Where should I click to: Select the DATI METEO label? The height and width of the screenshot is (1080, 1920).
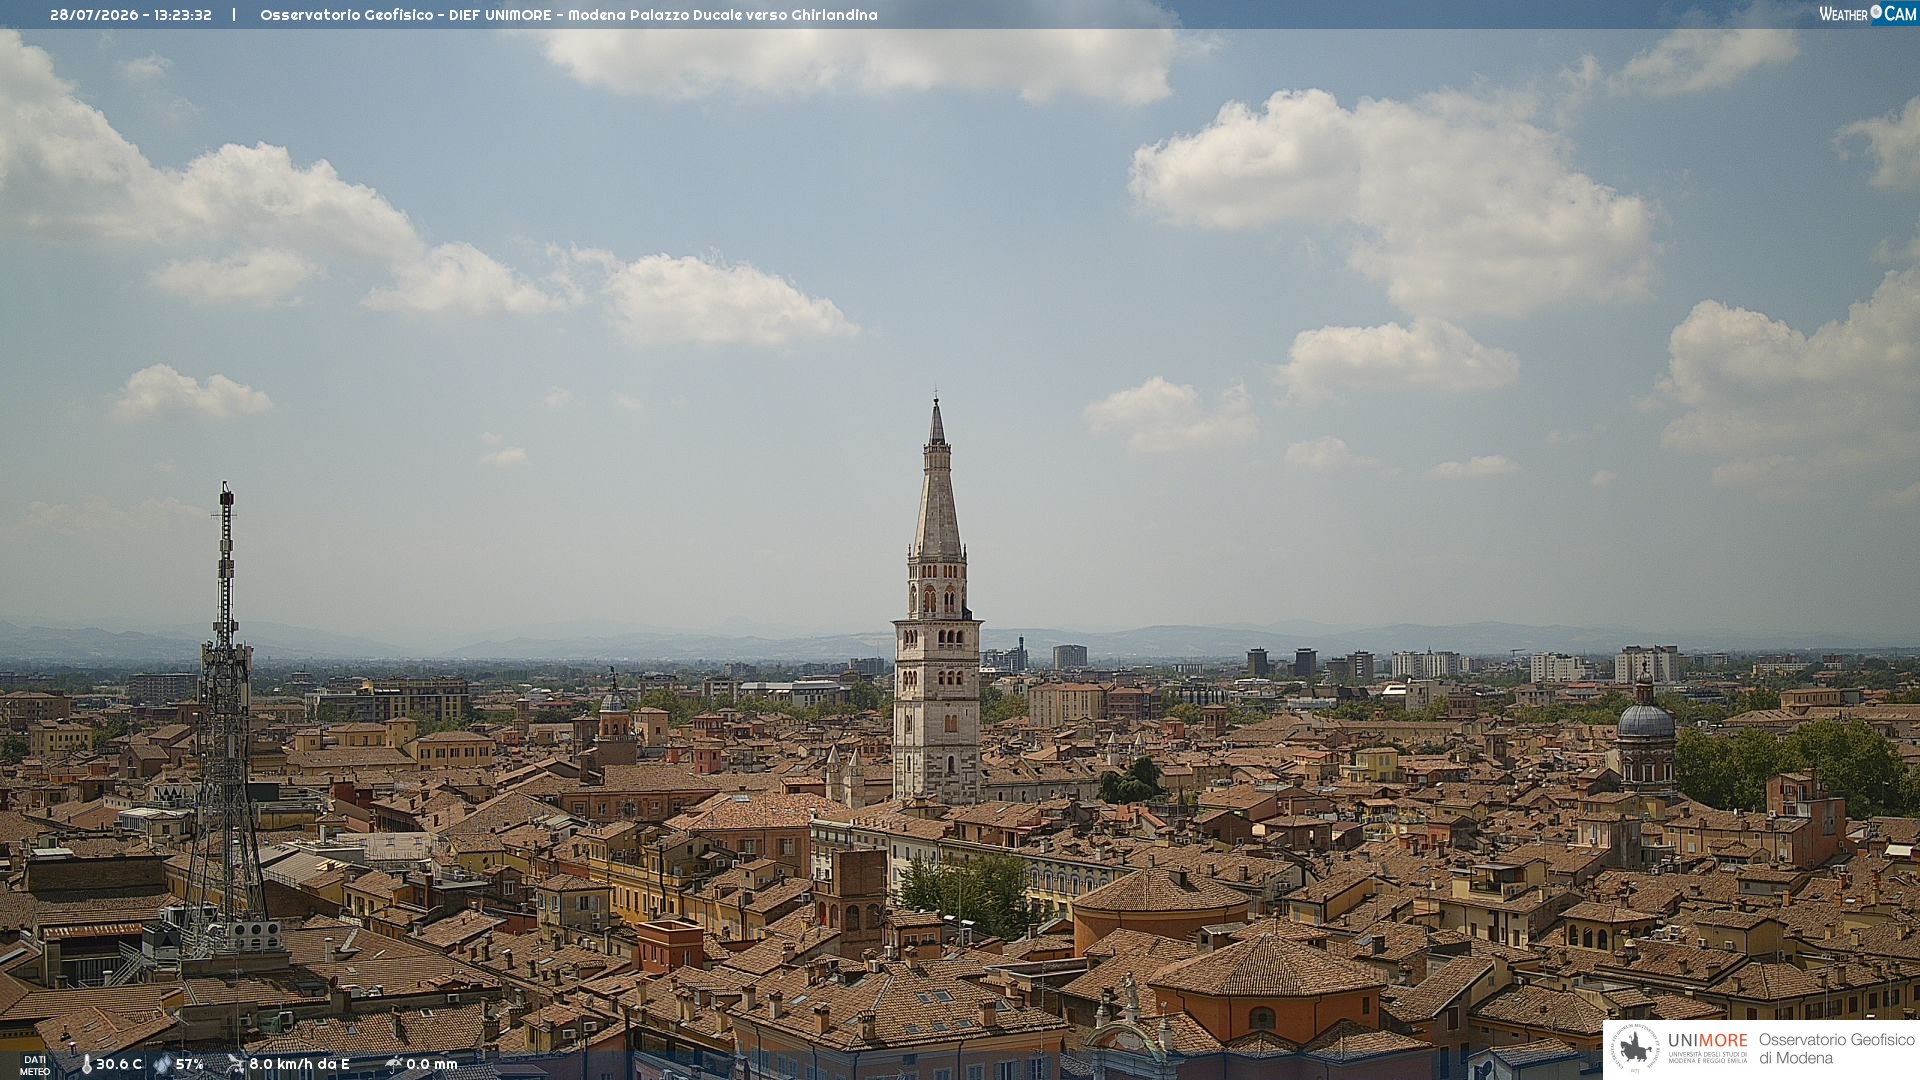coord(35,1065)
